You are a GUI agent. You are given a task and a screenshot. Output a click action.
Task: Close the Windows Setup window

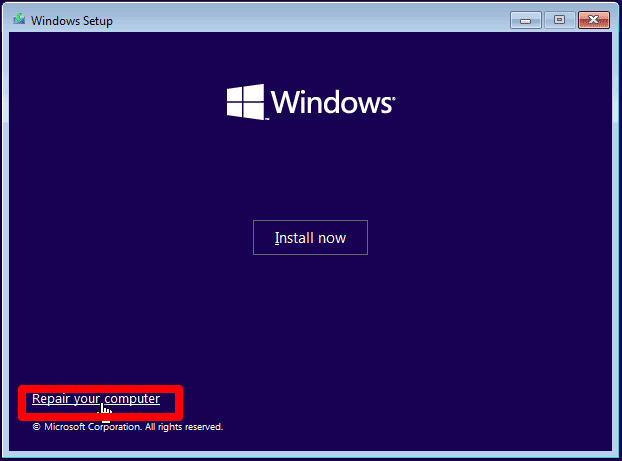pos(593,19)
